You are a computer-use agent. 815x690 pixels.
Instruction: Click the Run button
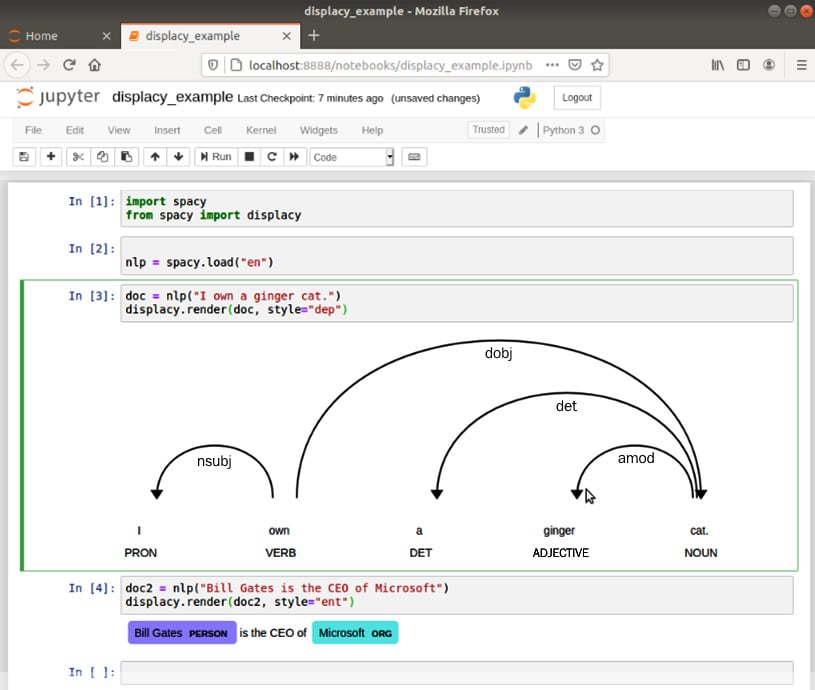[216, 157]
